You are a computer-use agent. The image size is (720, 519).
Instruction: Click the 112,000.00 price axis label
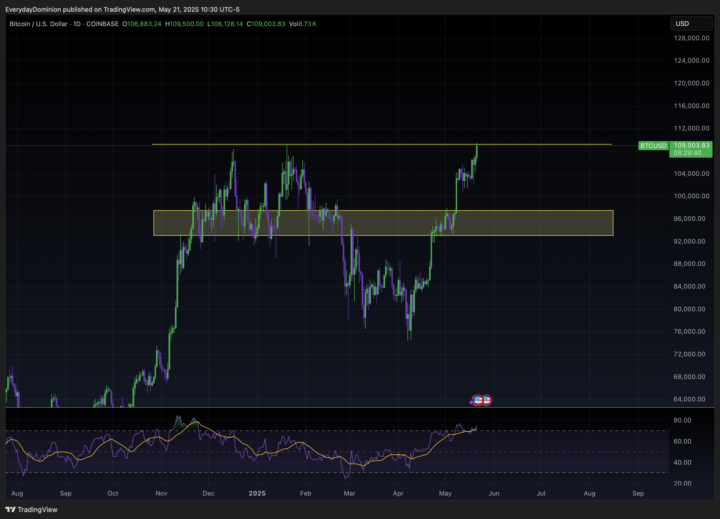tap(691, 128)
